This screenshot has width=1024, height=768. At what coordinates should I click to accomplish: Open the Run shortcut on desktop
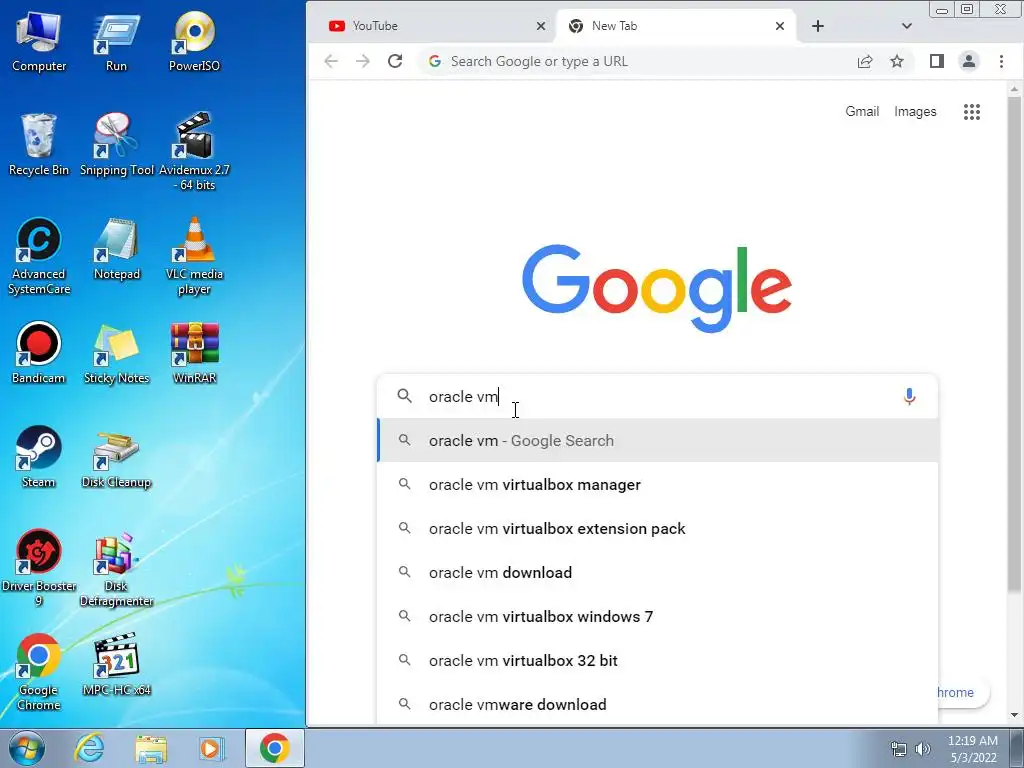[116, 41]
